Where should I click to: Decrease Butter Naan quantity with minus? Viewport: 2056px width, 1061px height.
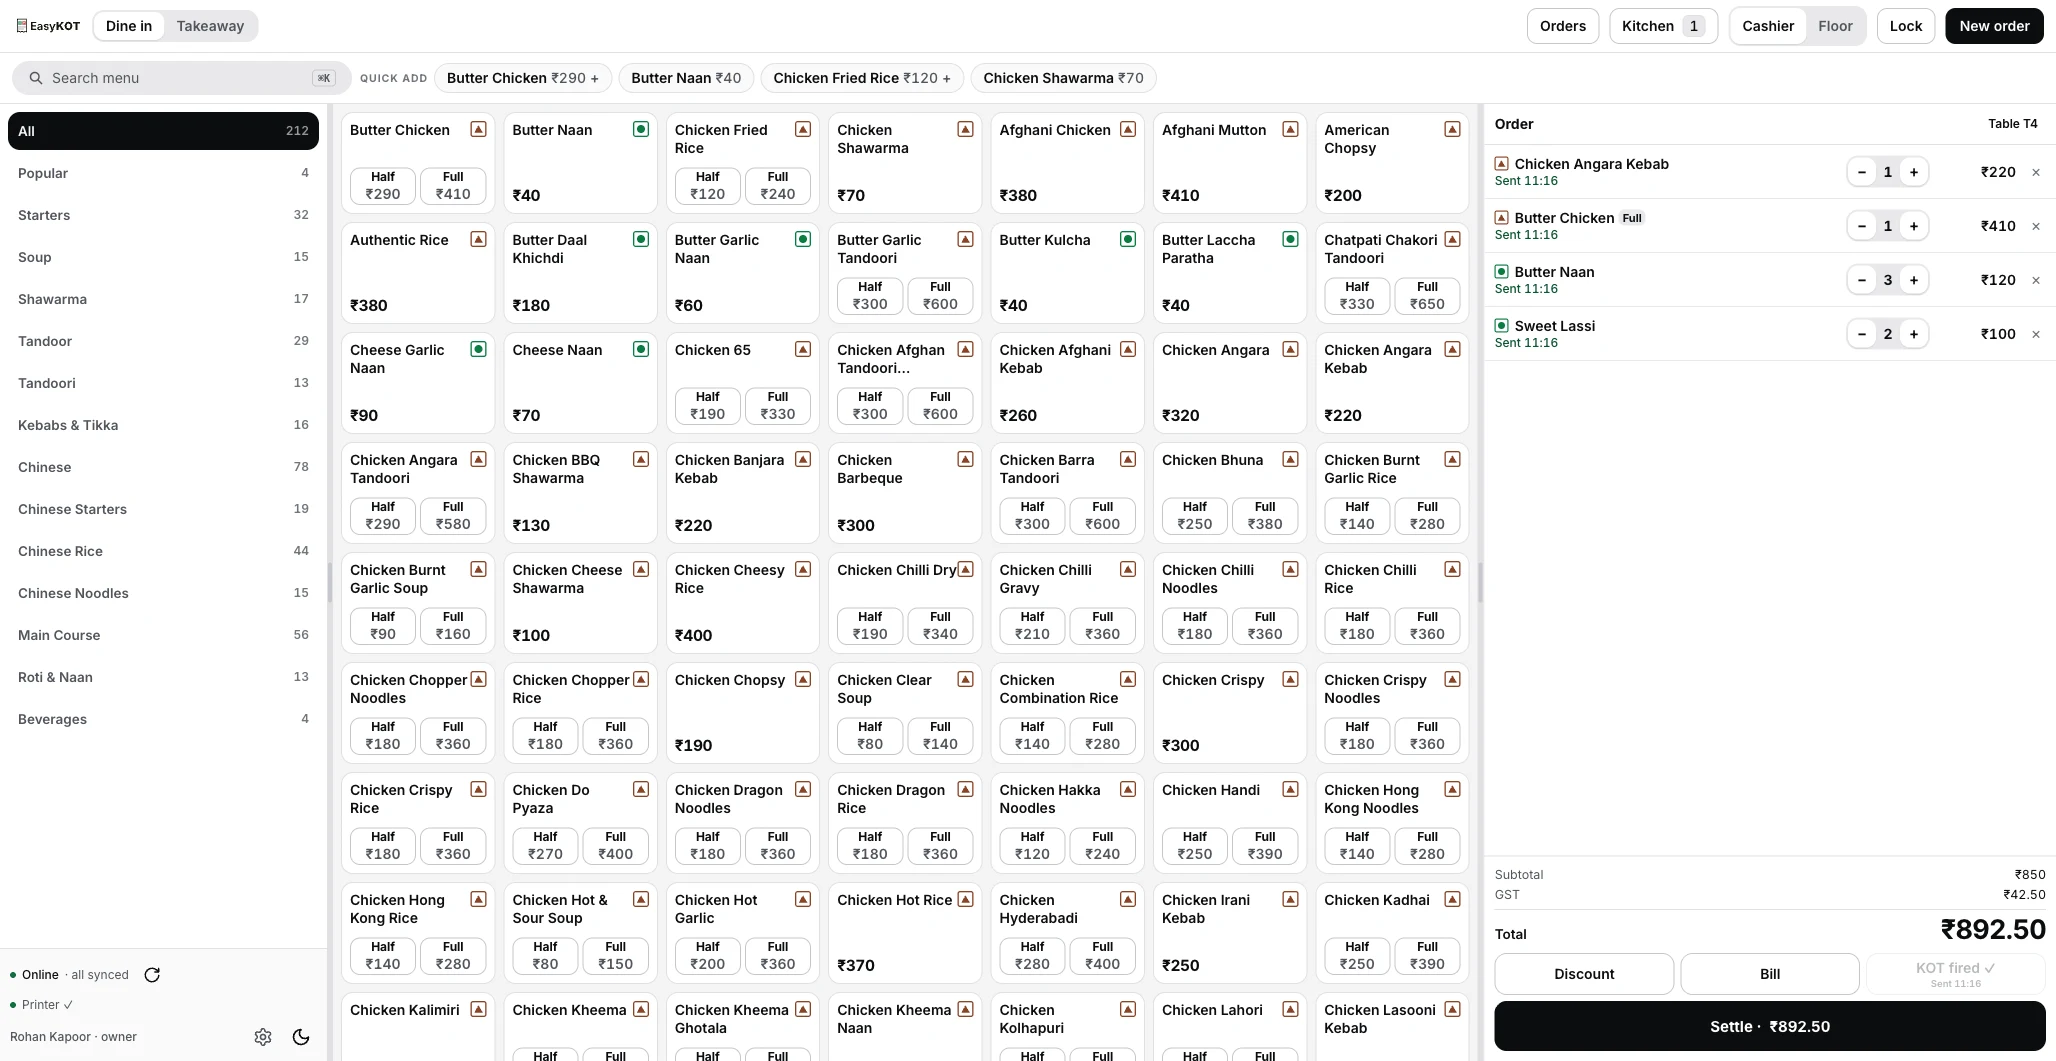[x=1861, y=280]
